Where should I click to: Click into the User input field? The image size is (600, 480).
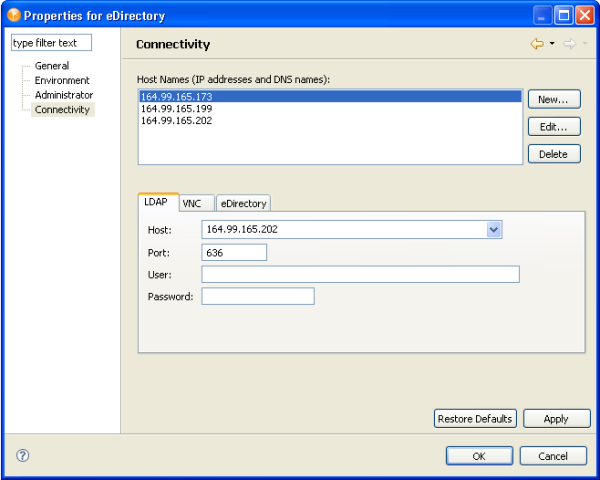tap(360, 274)
